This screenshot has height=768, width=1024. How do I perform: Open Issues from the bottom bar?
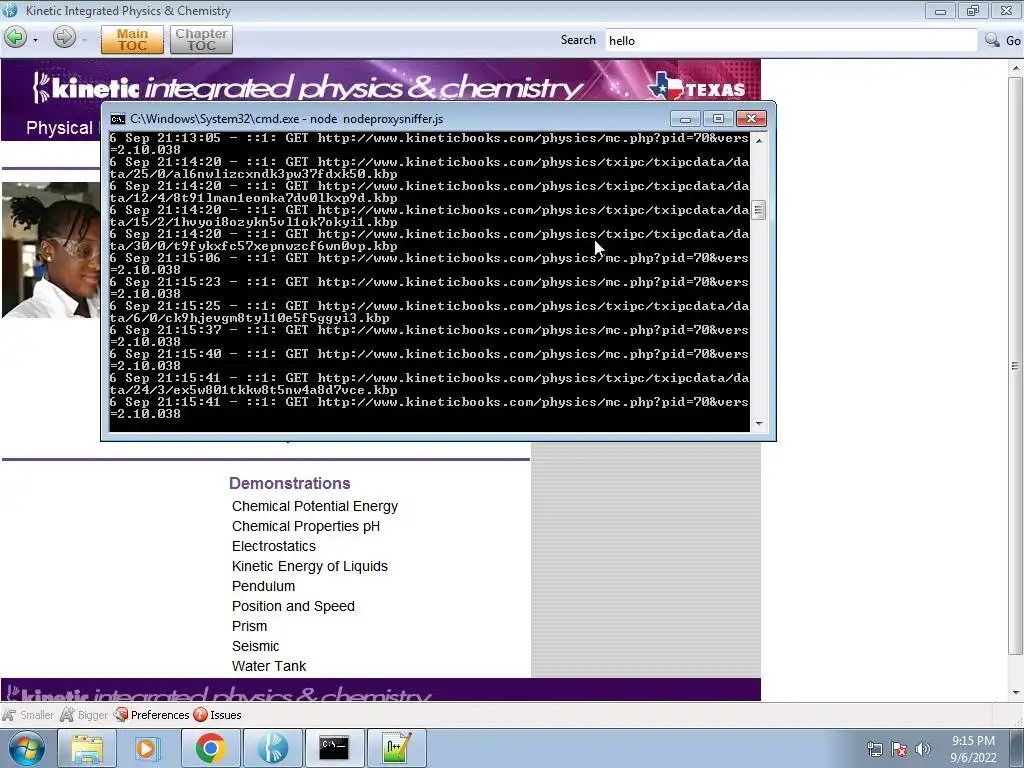click(217, 715)
